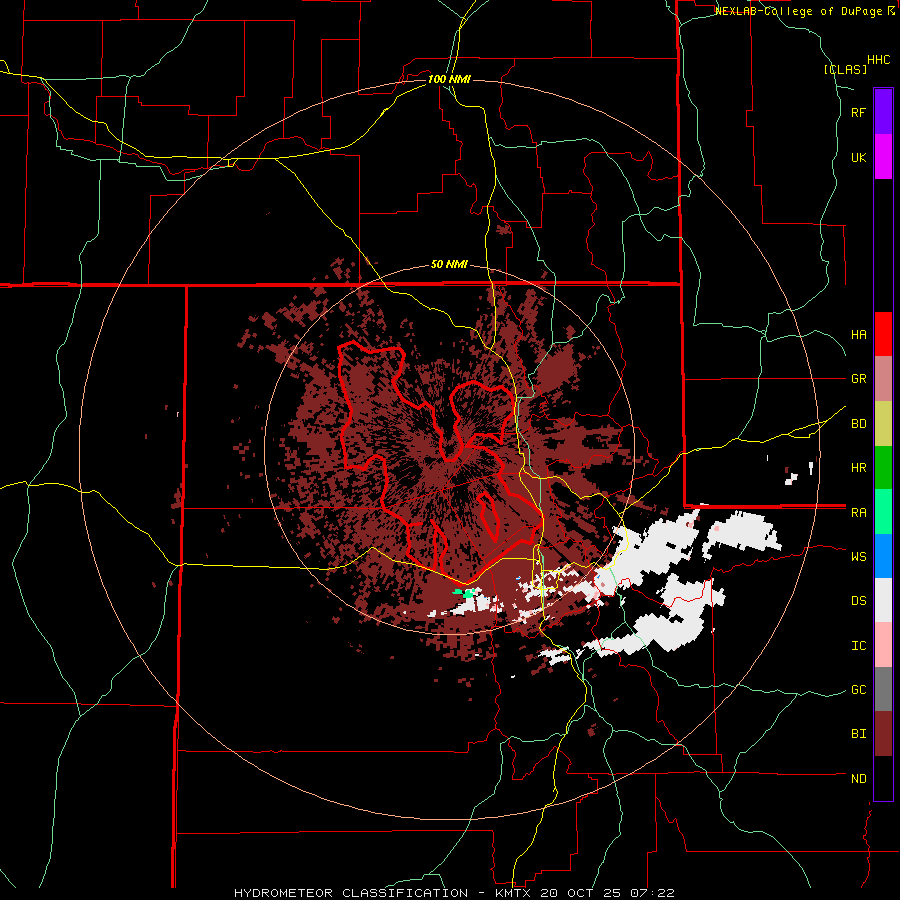
Task: Click the red HA color swatch
Action: pyautogui.click(x=883, y=334)
